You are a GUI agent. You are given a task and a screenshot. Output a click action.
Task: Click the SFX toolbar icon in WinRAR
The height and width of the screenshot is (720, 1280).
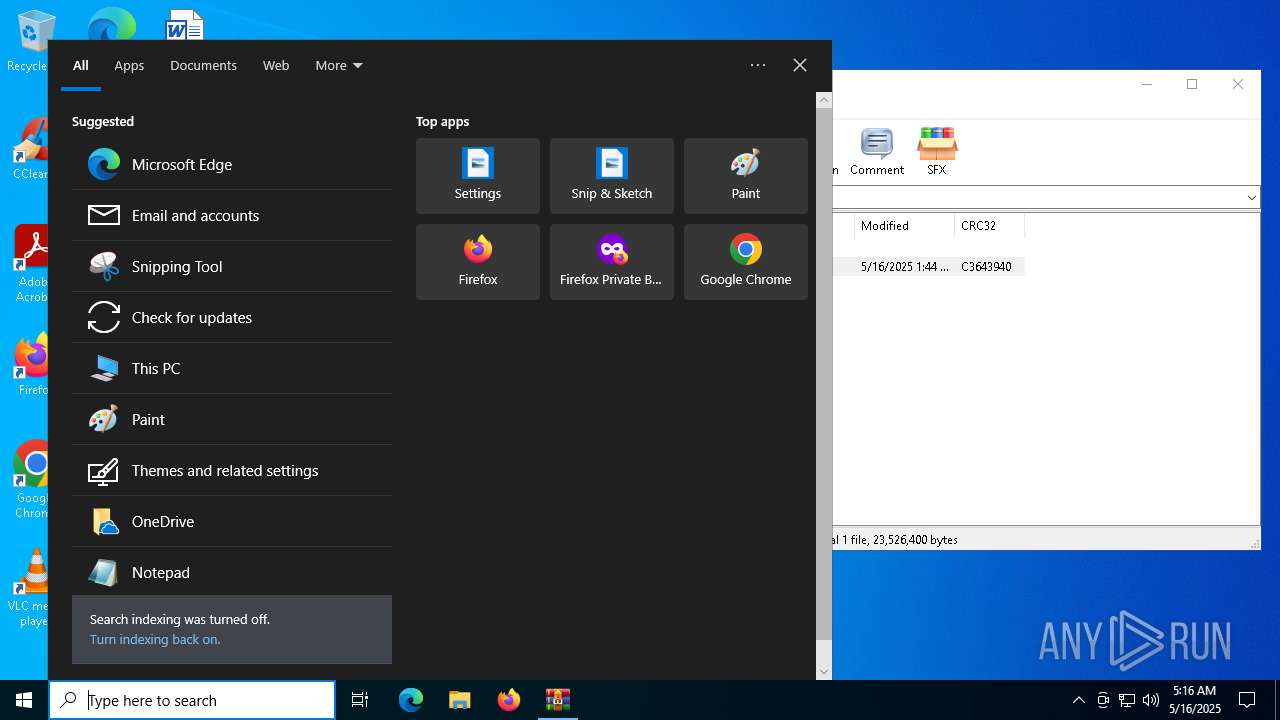pyautogui.click(x=937, y=152)
